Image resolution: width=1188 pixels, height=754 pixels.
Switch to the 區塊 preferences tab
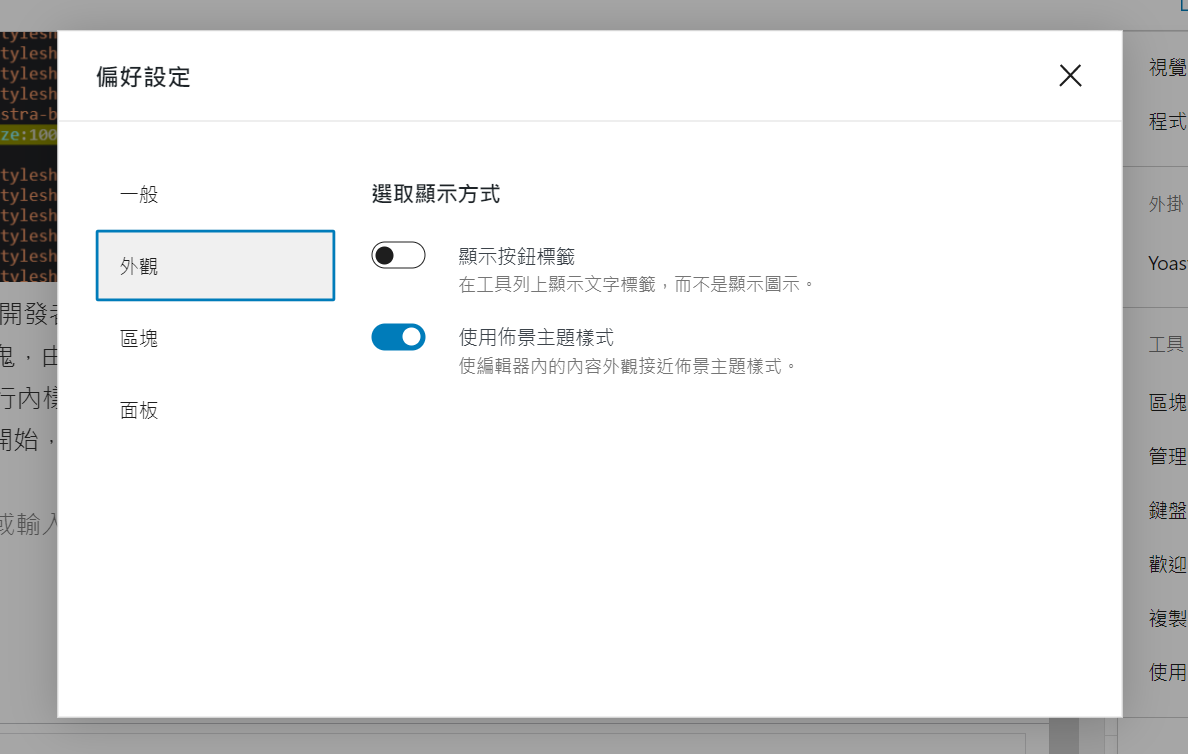point(215,338)
